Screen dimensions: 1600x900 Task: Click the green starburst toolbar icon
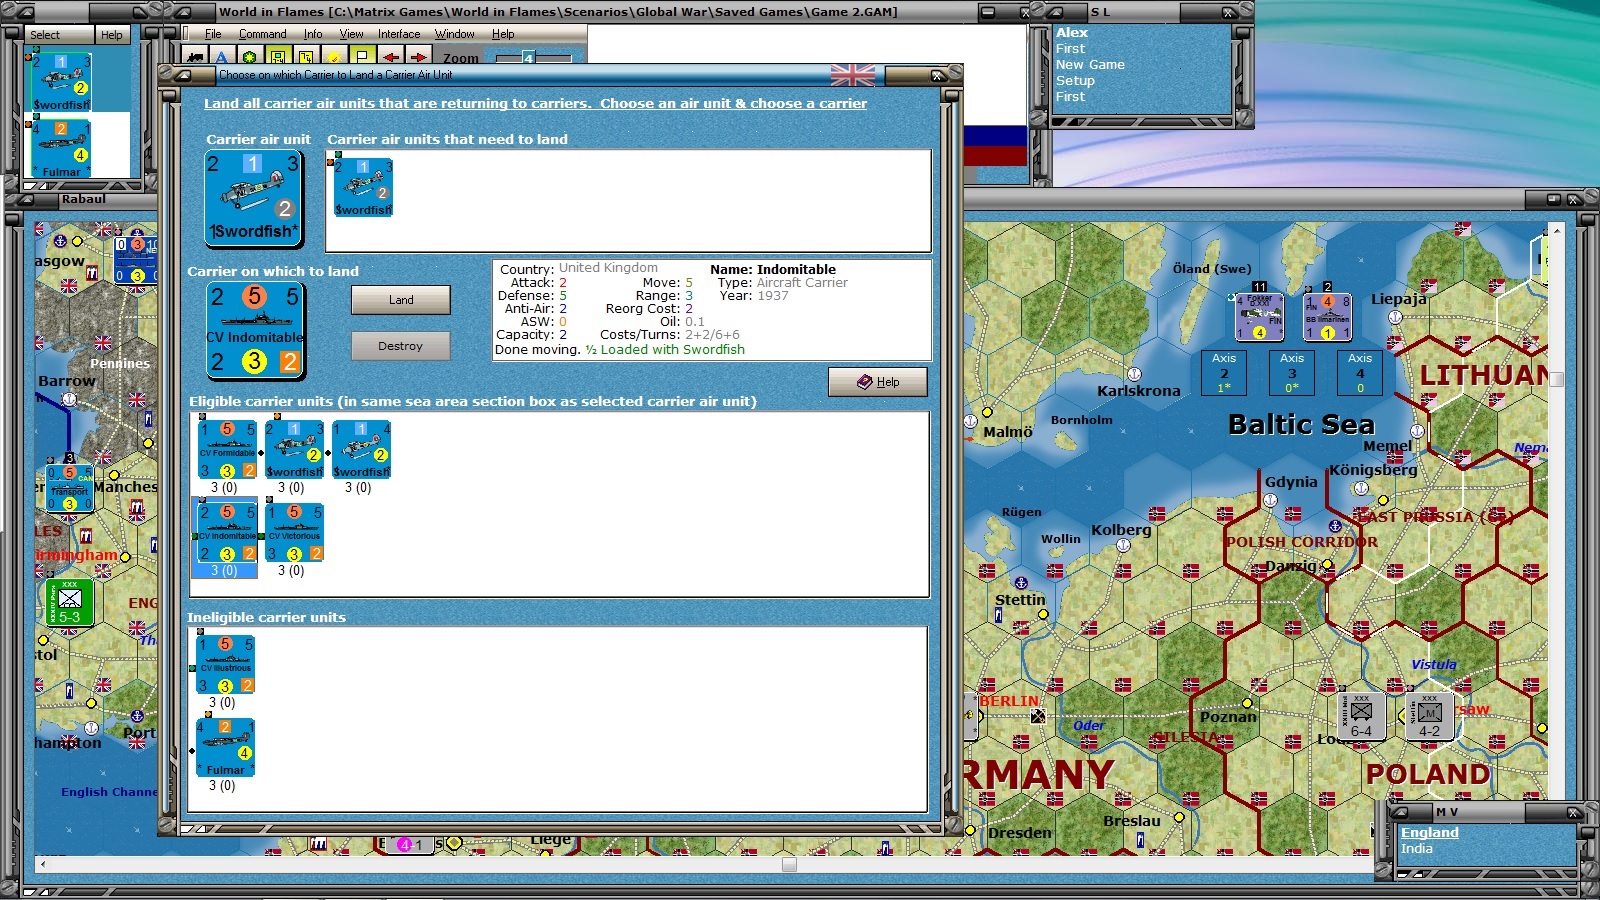(250, 58)
